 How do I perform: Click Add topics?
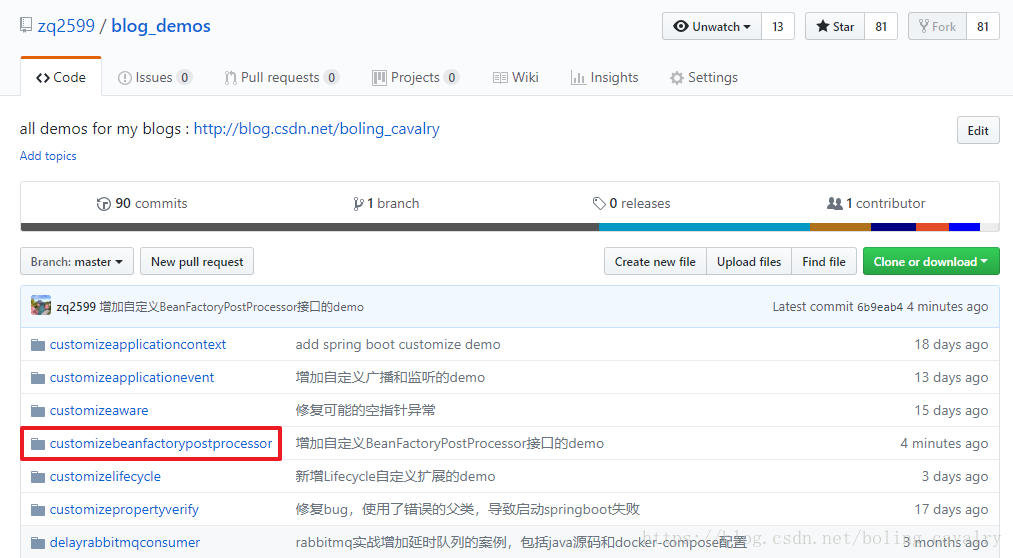(48, 156)
